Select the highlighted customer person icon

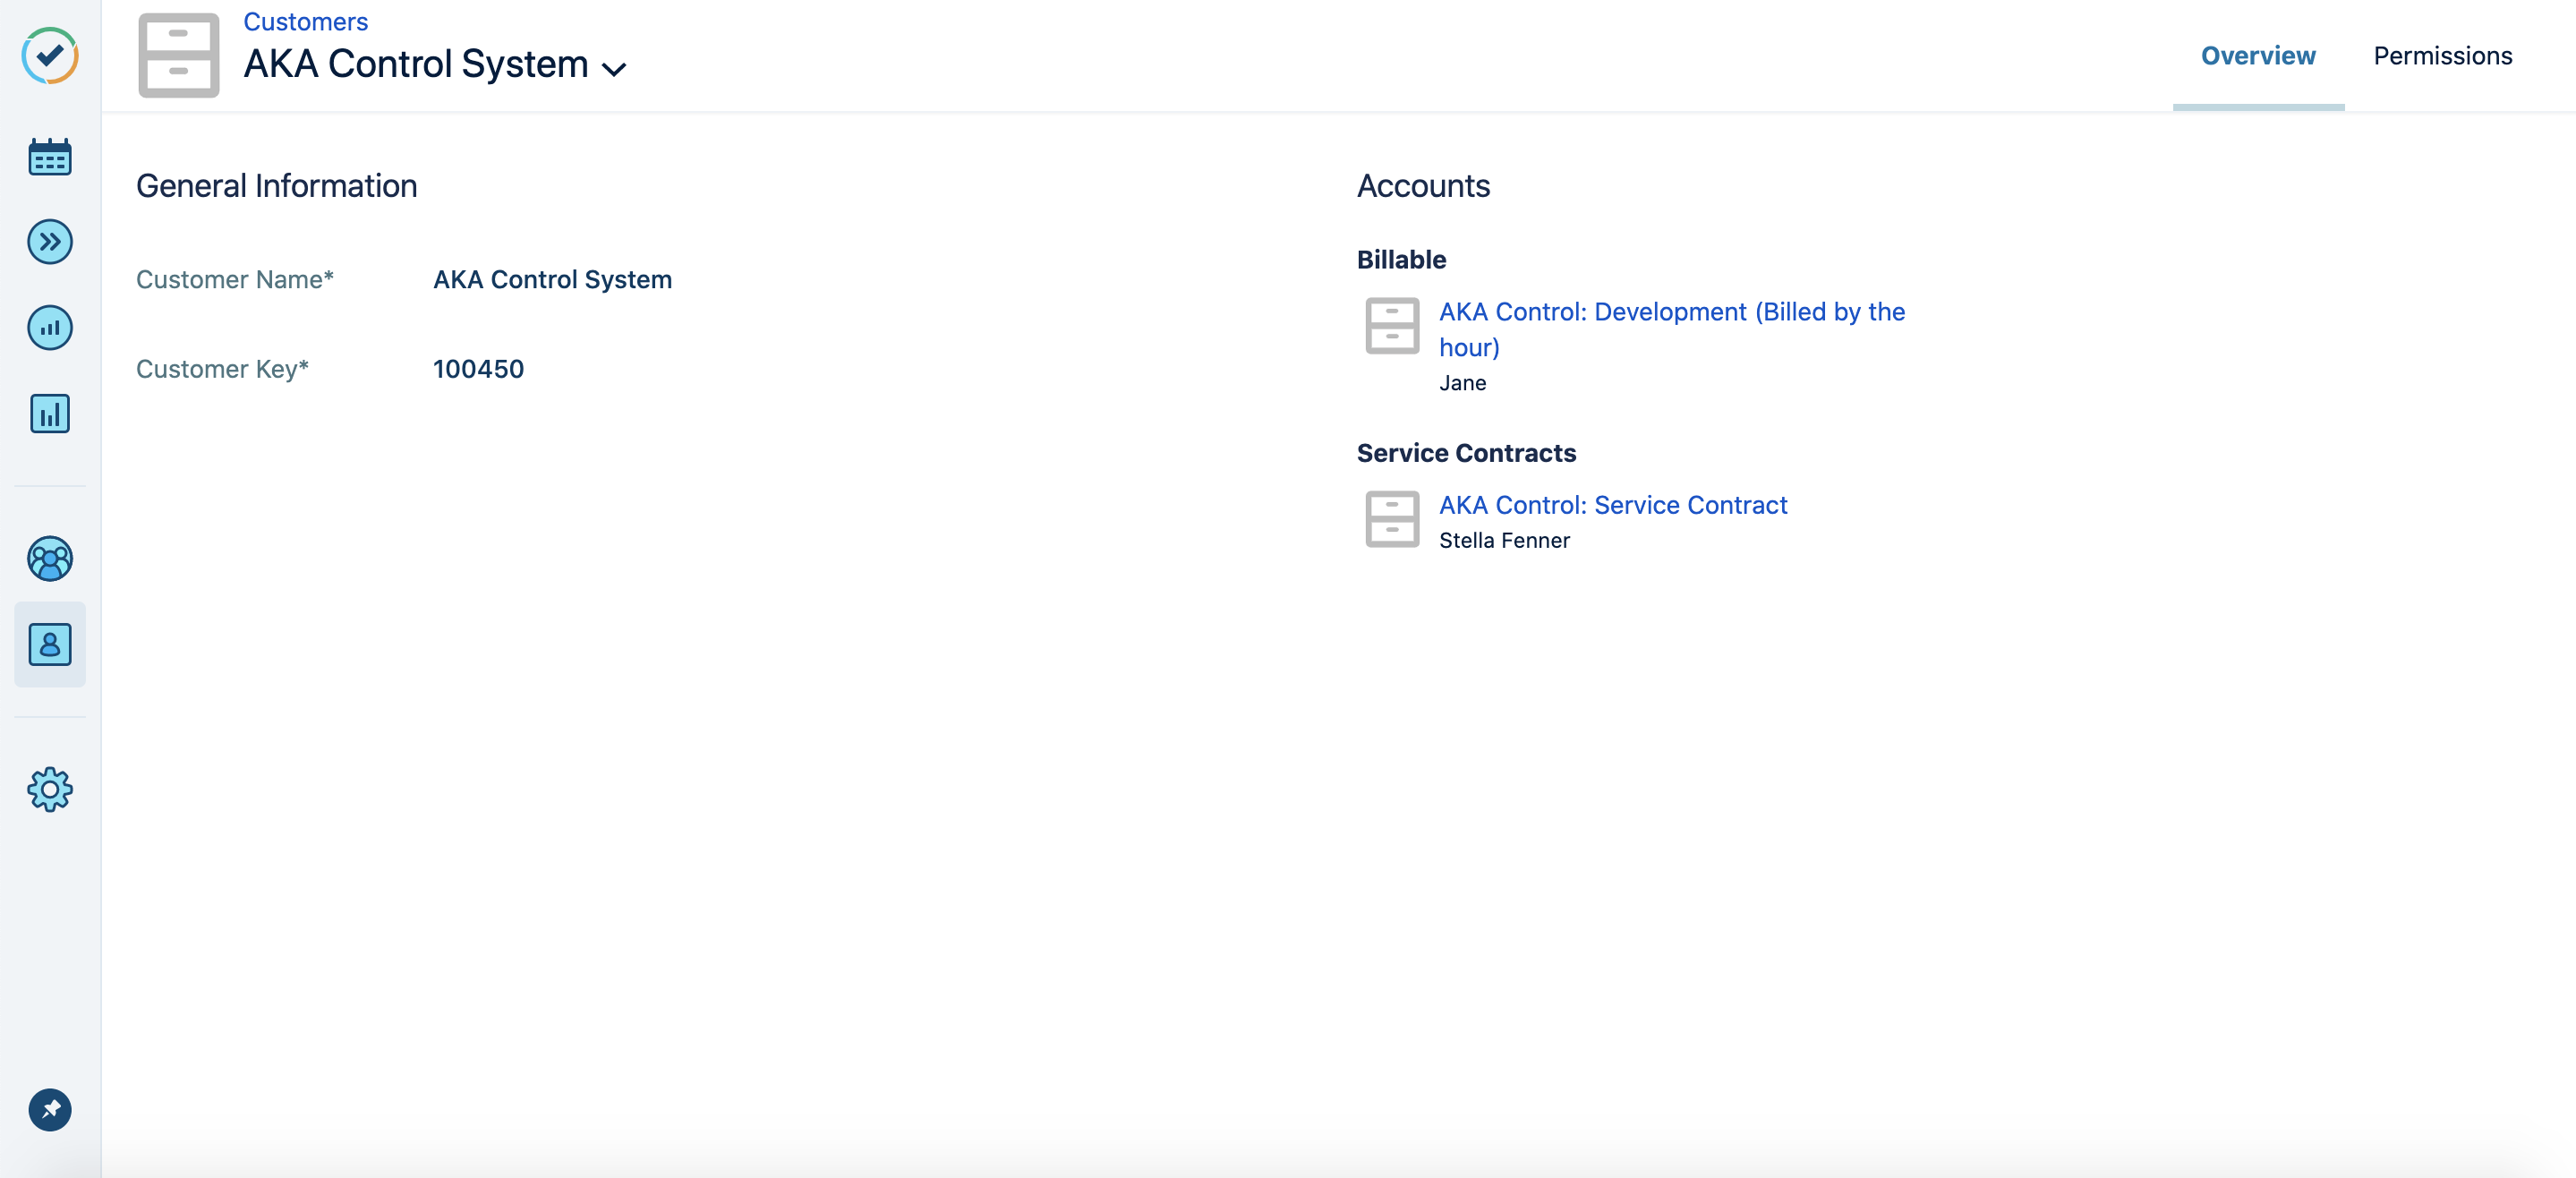50,645
